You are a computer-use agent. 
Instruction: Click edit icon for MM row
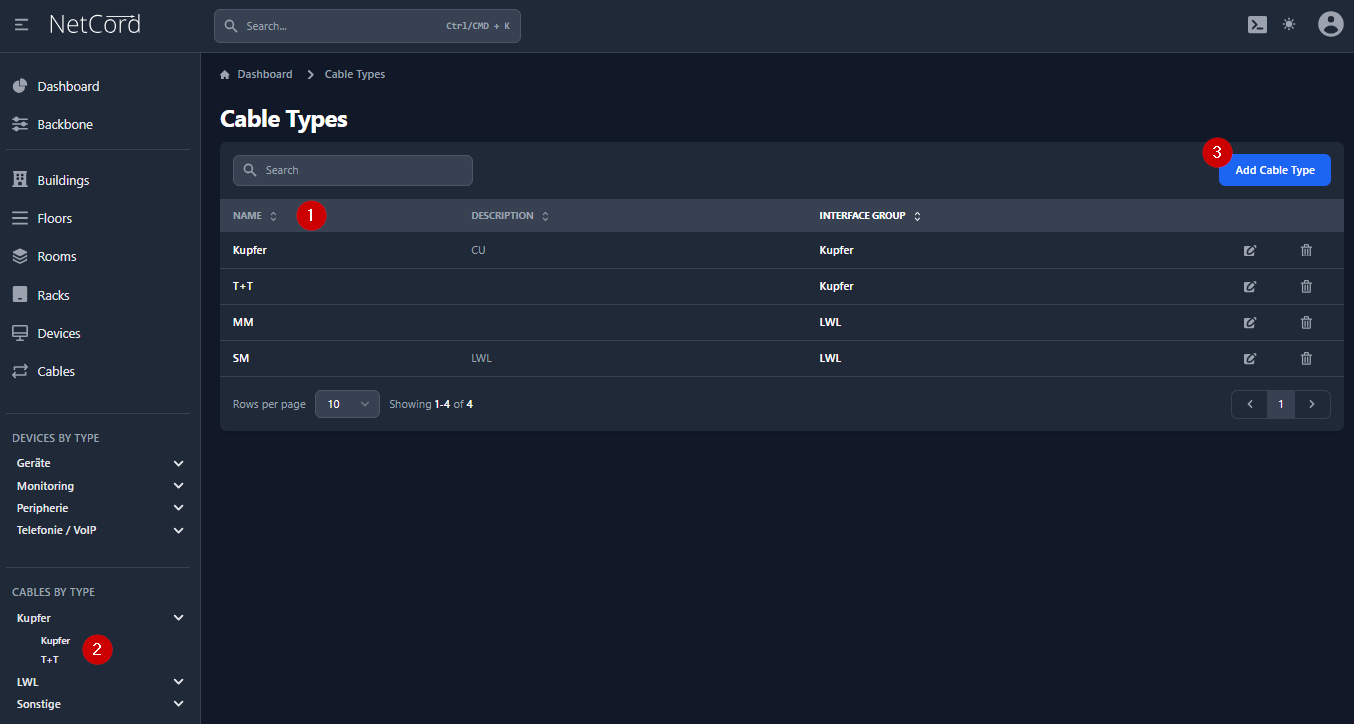pos(1249,322)
